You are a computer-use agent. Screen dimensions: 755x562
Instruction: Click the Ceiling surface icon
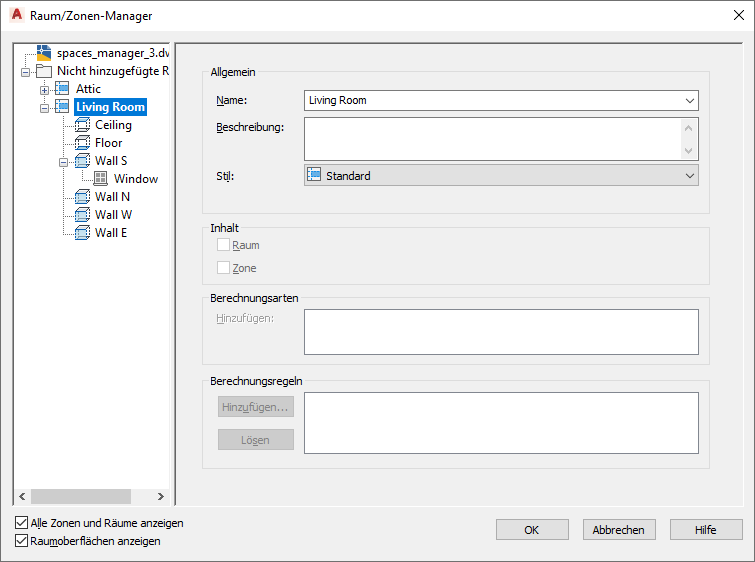pos(82,125)
